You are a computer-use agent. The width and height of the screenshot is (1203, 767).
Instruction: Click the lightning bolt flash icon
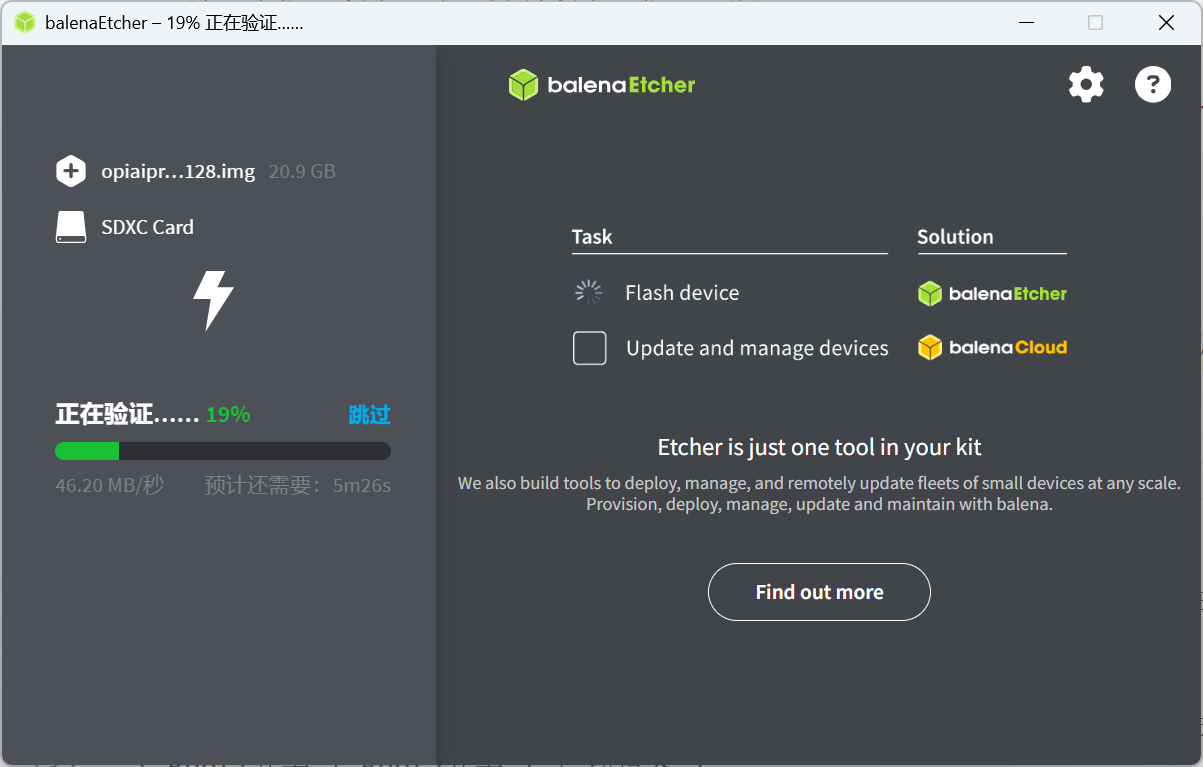pyautogui.click(x=213, y=300)
